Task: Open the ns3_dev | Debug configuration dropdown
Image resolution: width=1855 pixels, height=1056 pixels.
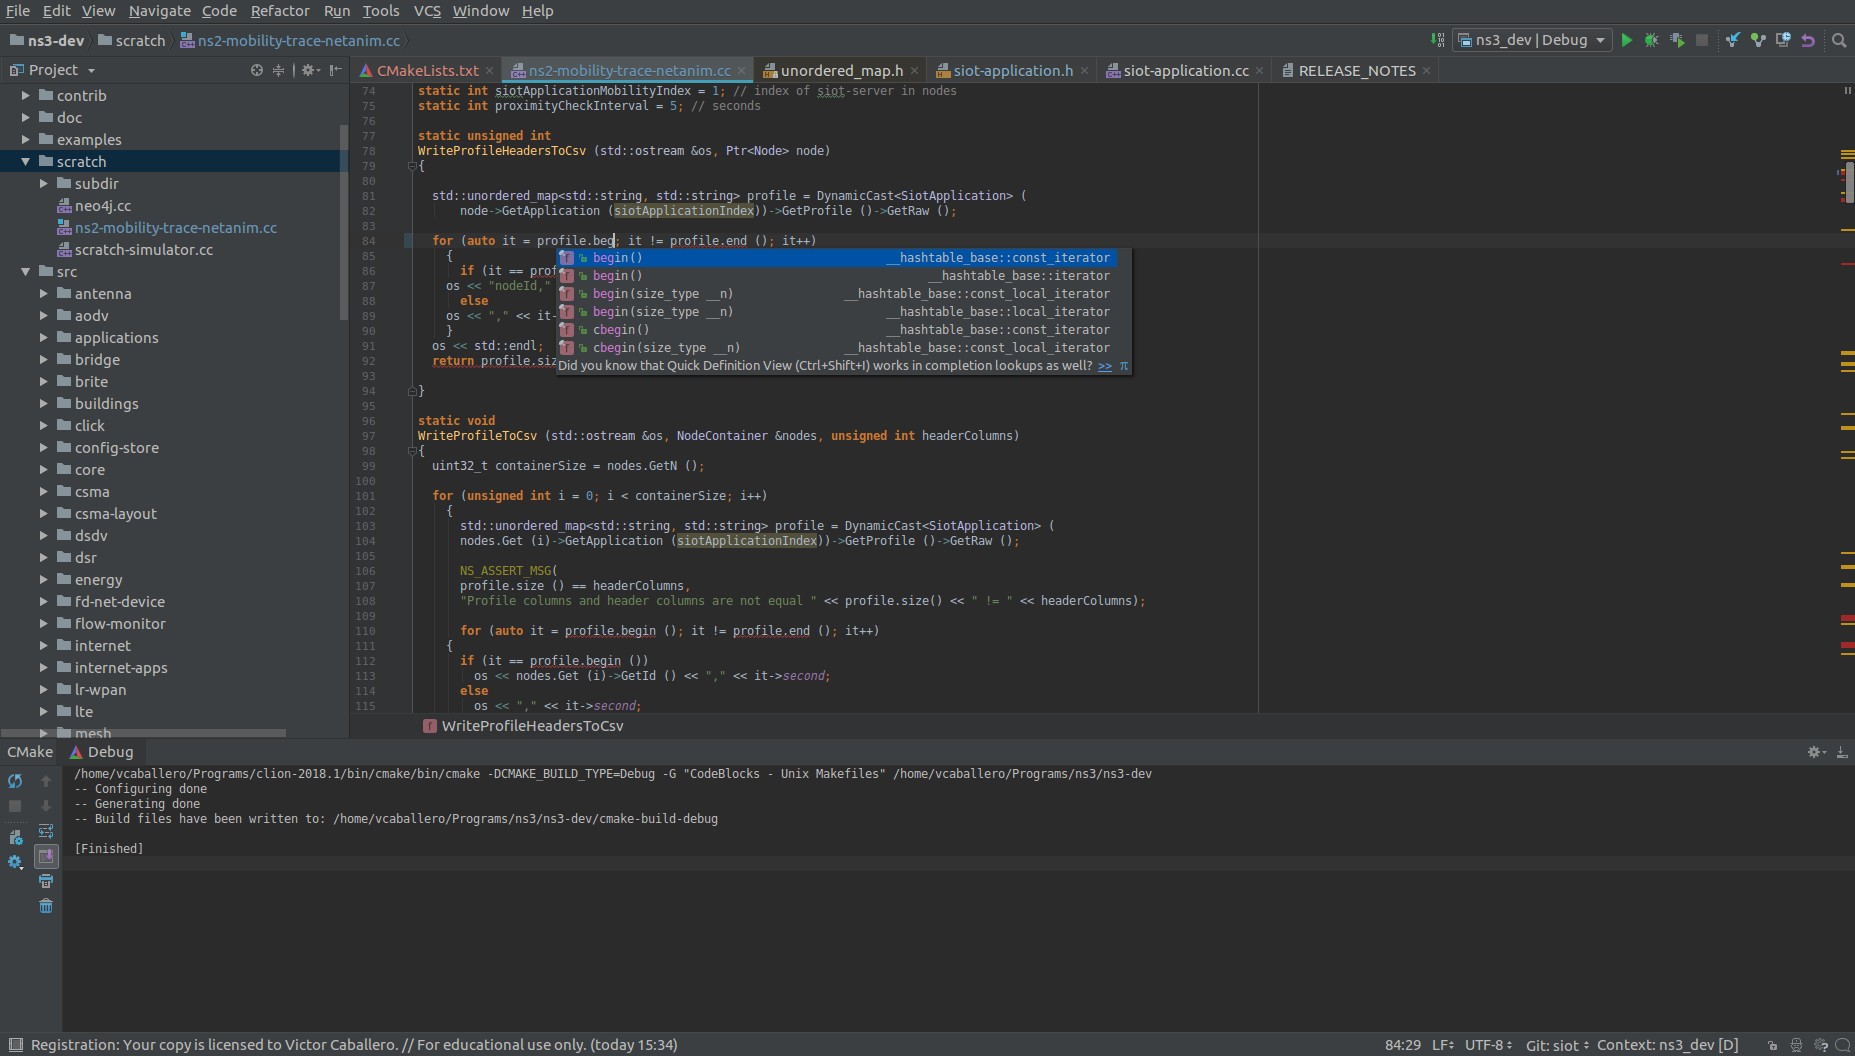Action: click(1531, 40)
